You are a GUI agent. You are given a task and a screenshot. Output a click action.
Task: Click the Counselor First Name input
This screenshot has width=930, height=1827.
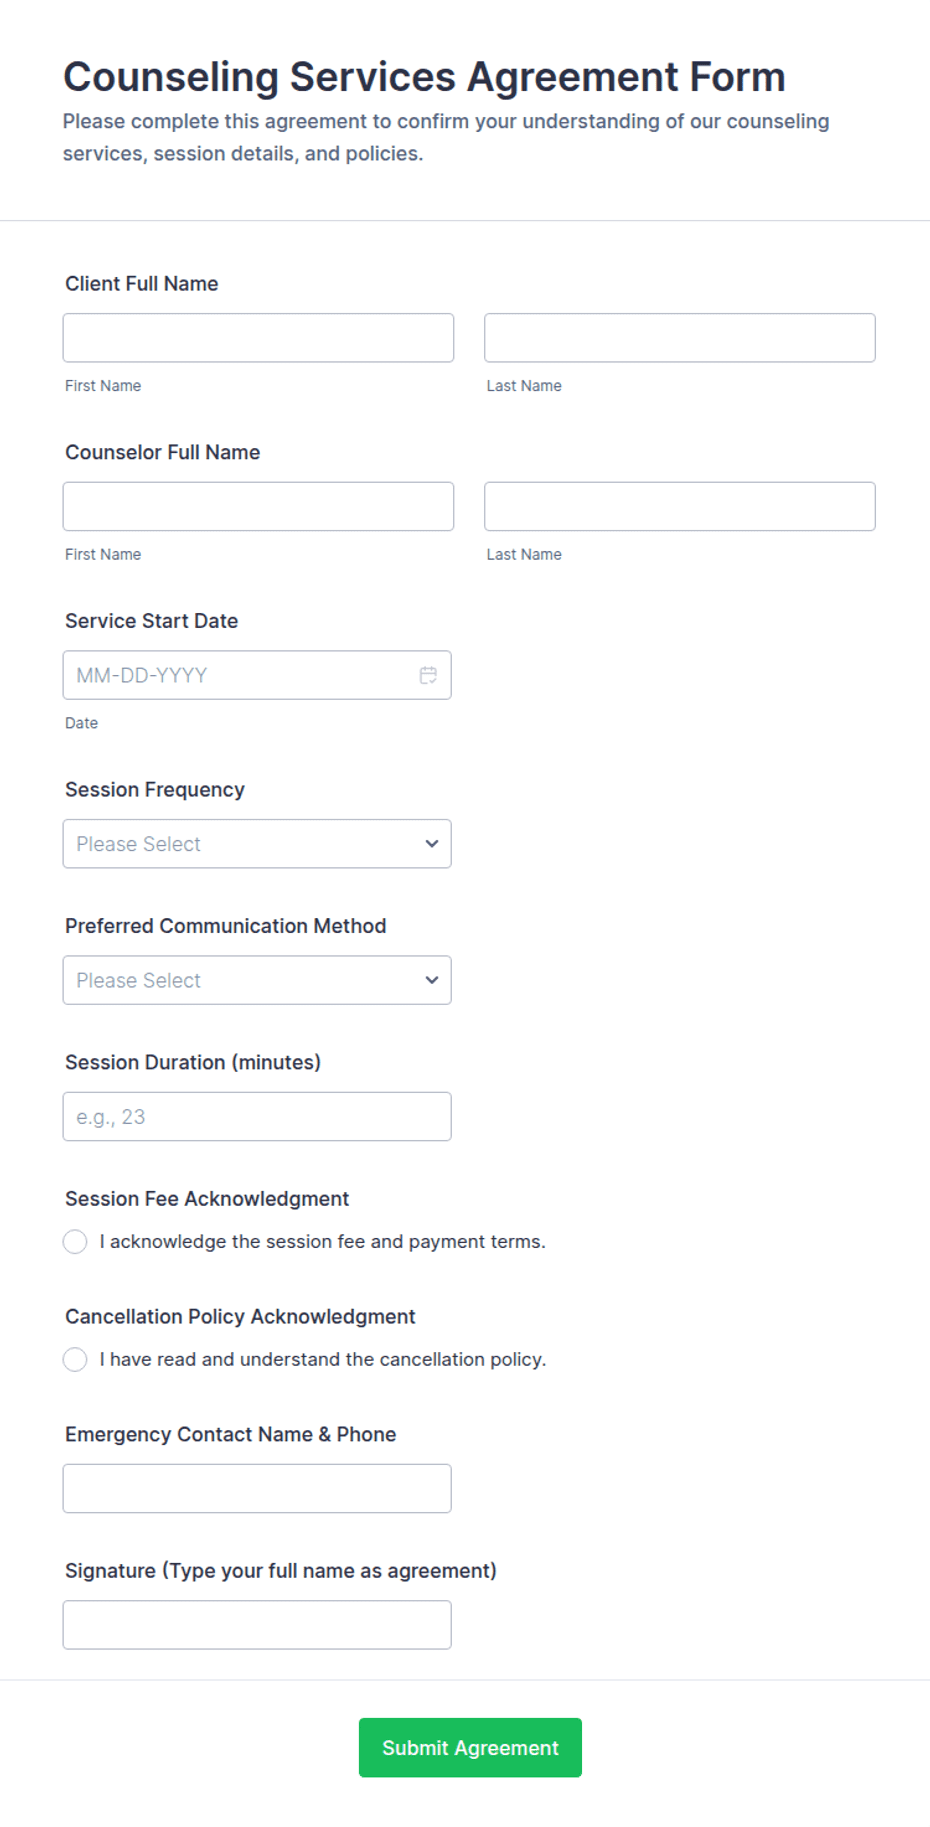click(x=258, y=507)
